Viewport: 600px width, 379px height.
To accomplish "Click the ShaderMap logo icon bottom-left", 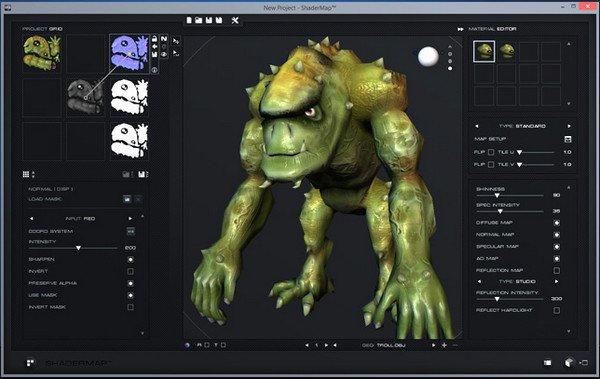I will pyautogui.click(x=30, y=363).
